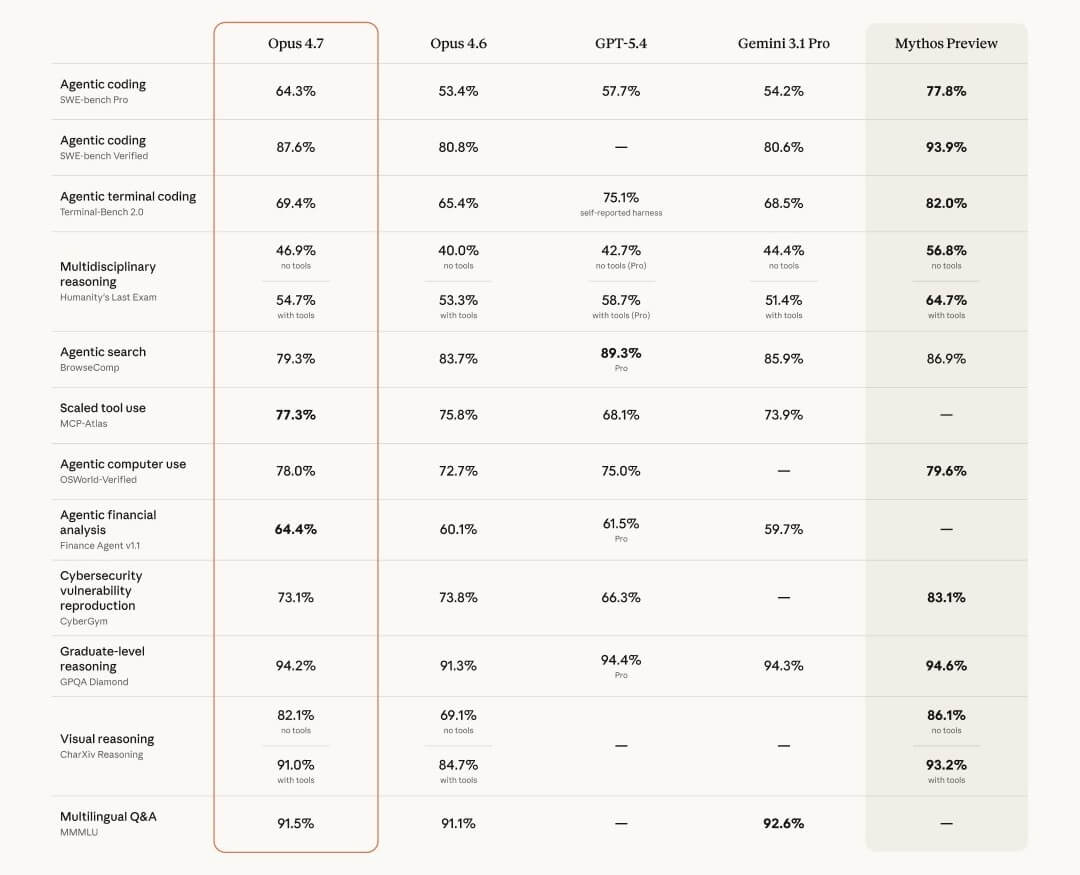
Task: Select the Mythos Preview column header
Action: [946, 44]
